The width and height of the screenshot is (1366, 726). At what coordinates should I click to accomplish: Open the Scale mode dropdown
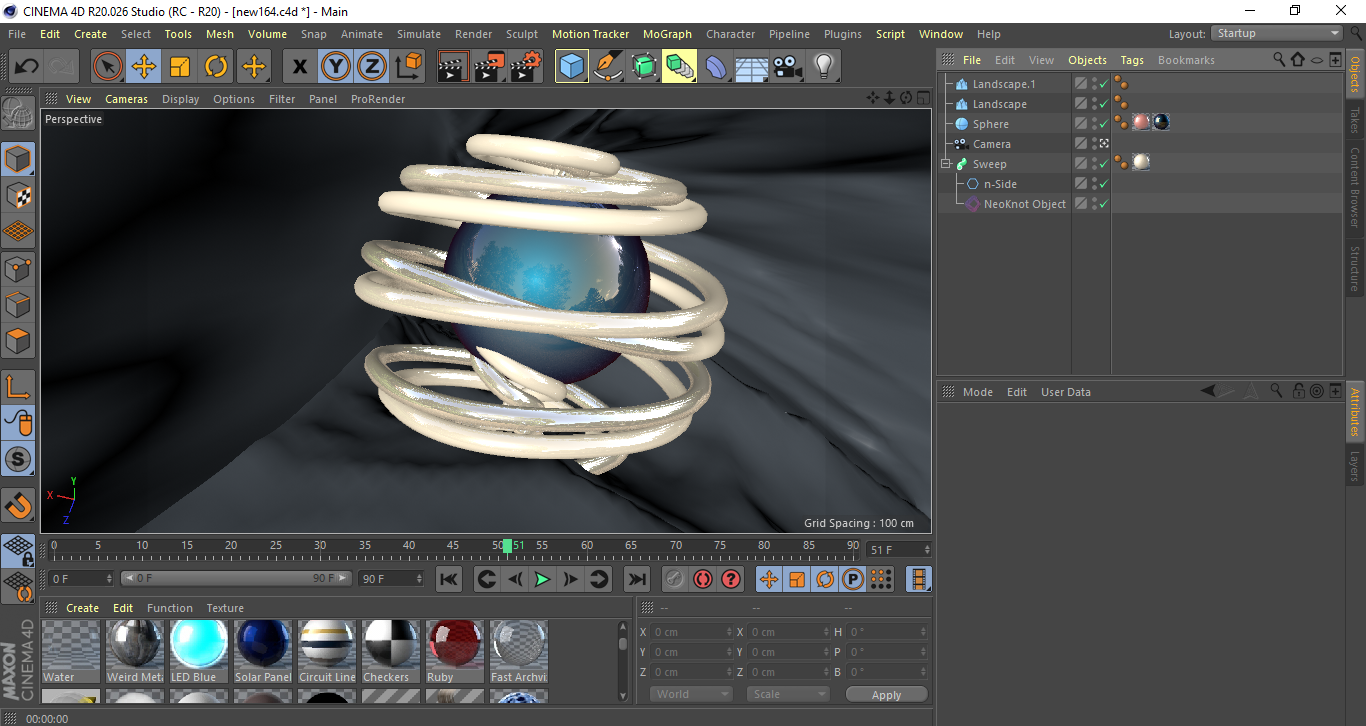[789, 695]
